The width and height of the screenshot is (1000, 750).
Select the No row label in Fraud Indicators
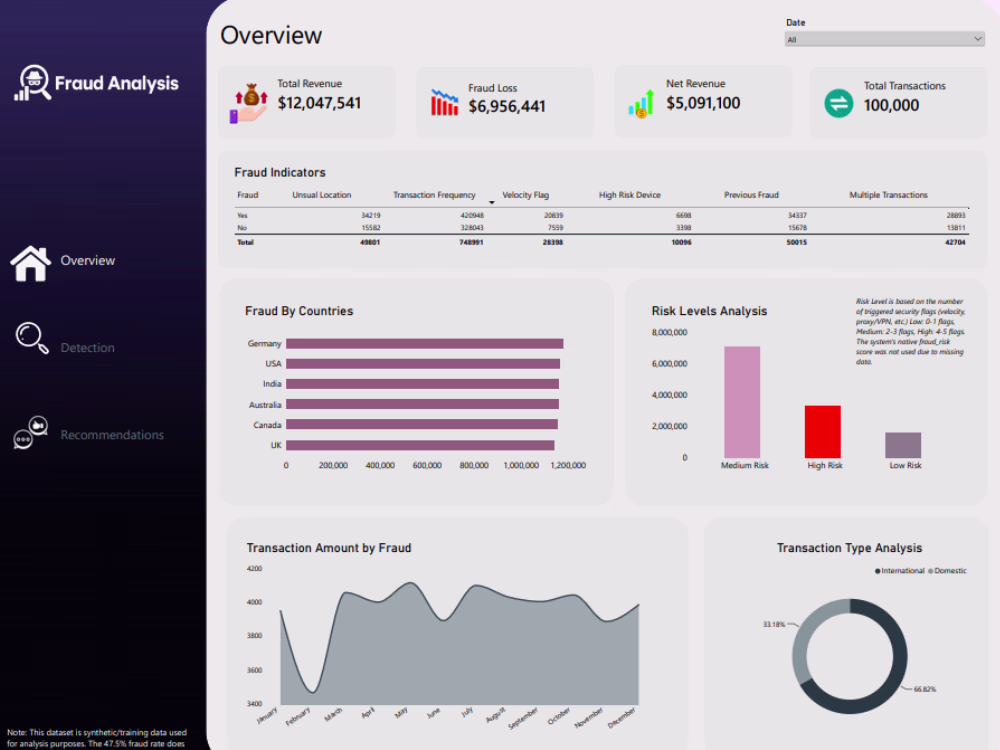pos(242,228)
